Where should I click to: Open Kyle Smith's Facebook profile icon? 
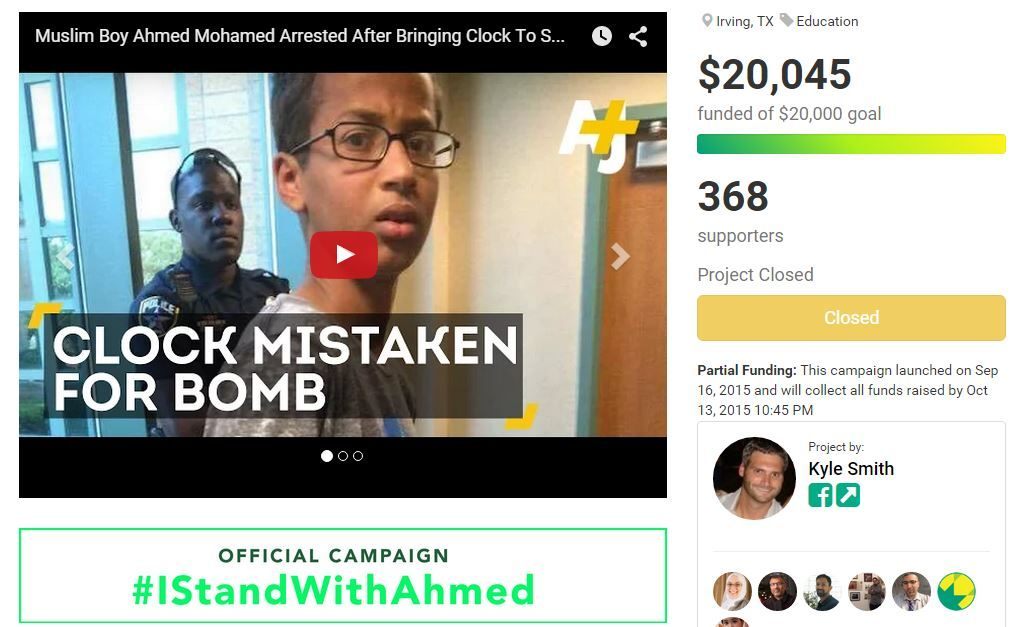click(x=820, y=496)
